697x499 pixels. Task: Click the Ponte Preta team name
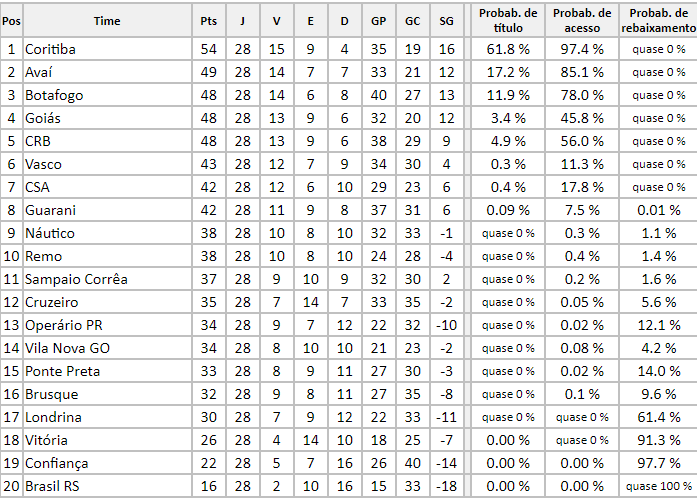point(62,371)
